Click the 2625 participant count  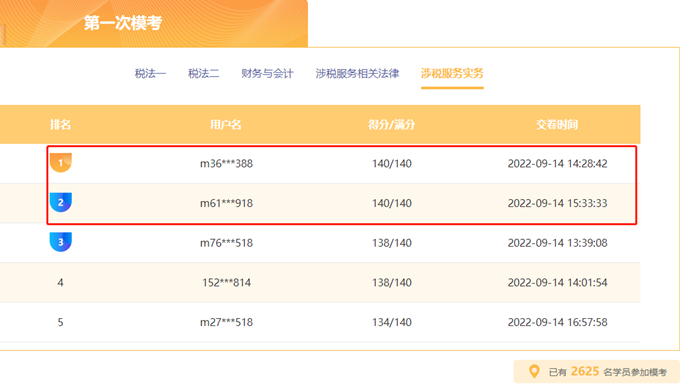click(x=585, y=371)
